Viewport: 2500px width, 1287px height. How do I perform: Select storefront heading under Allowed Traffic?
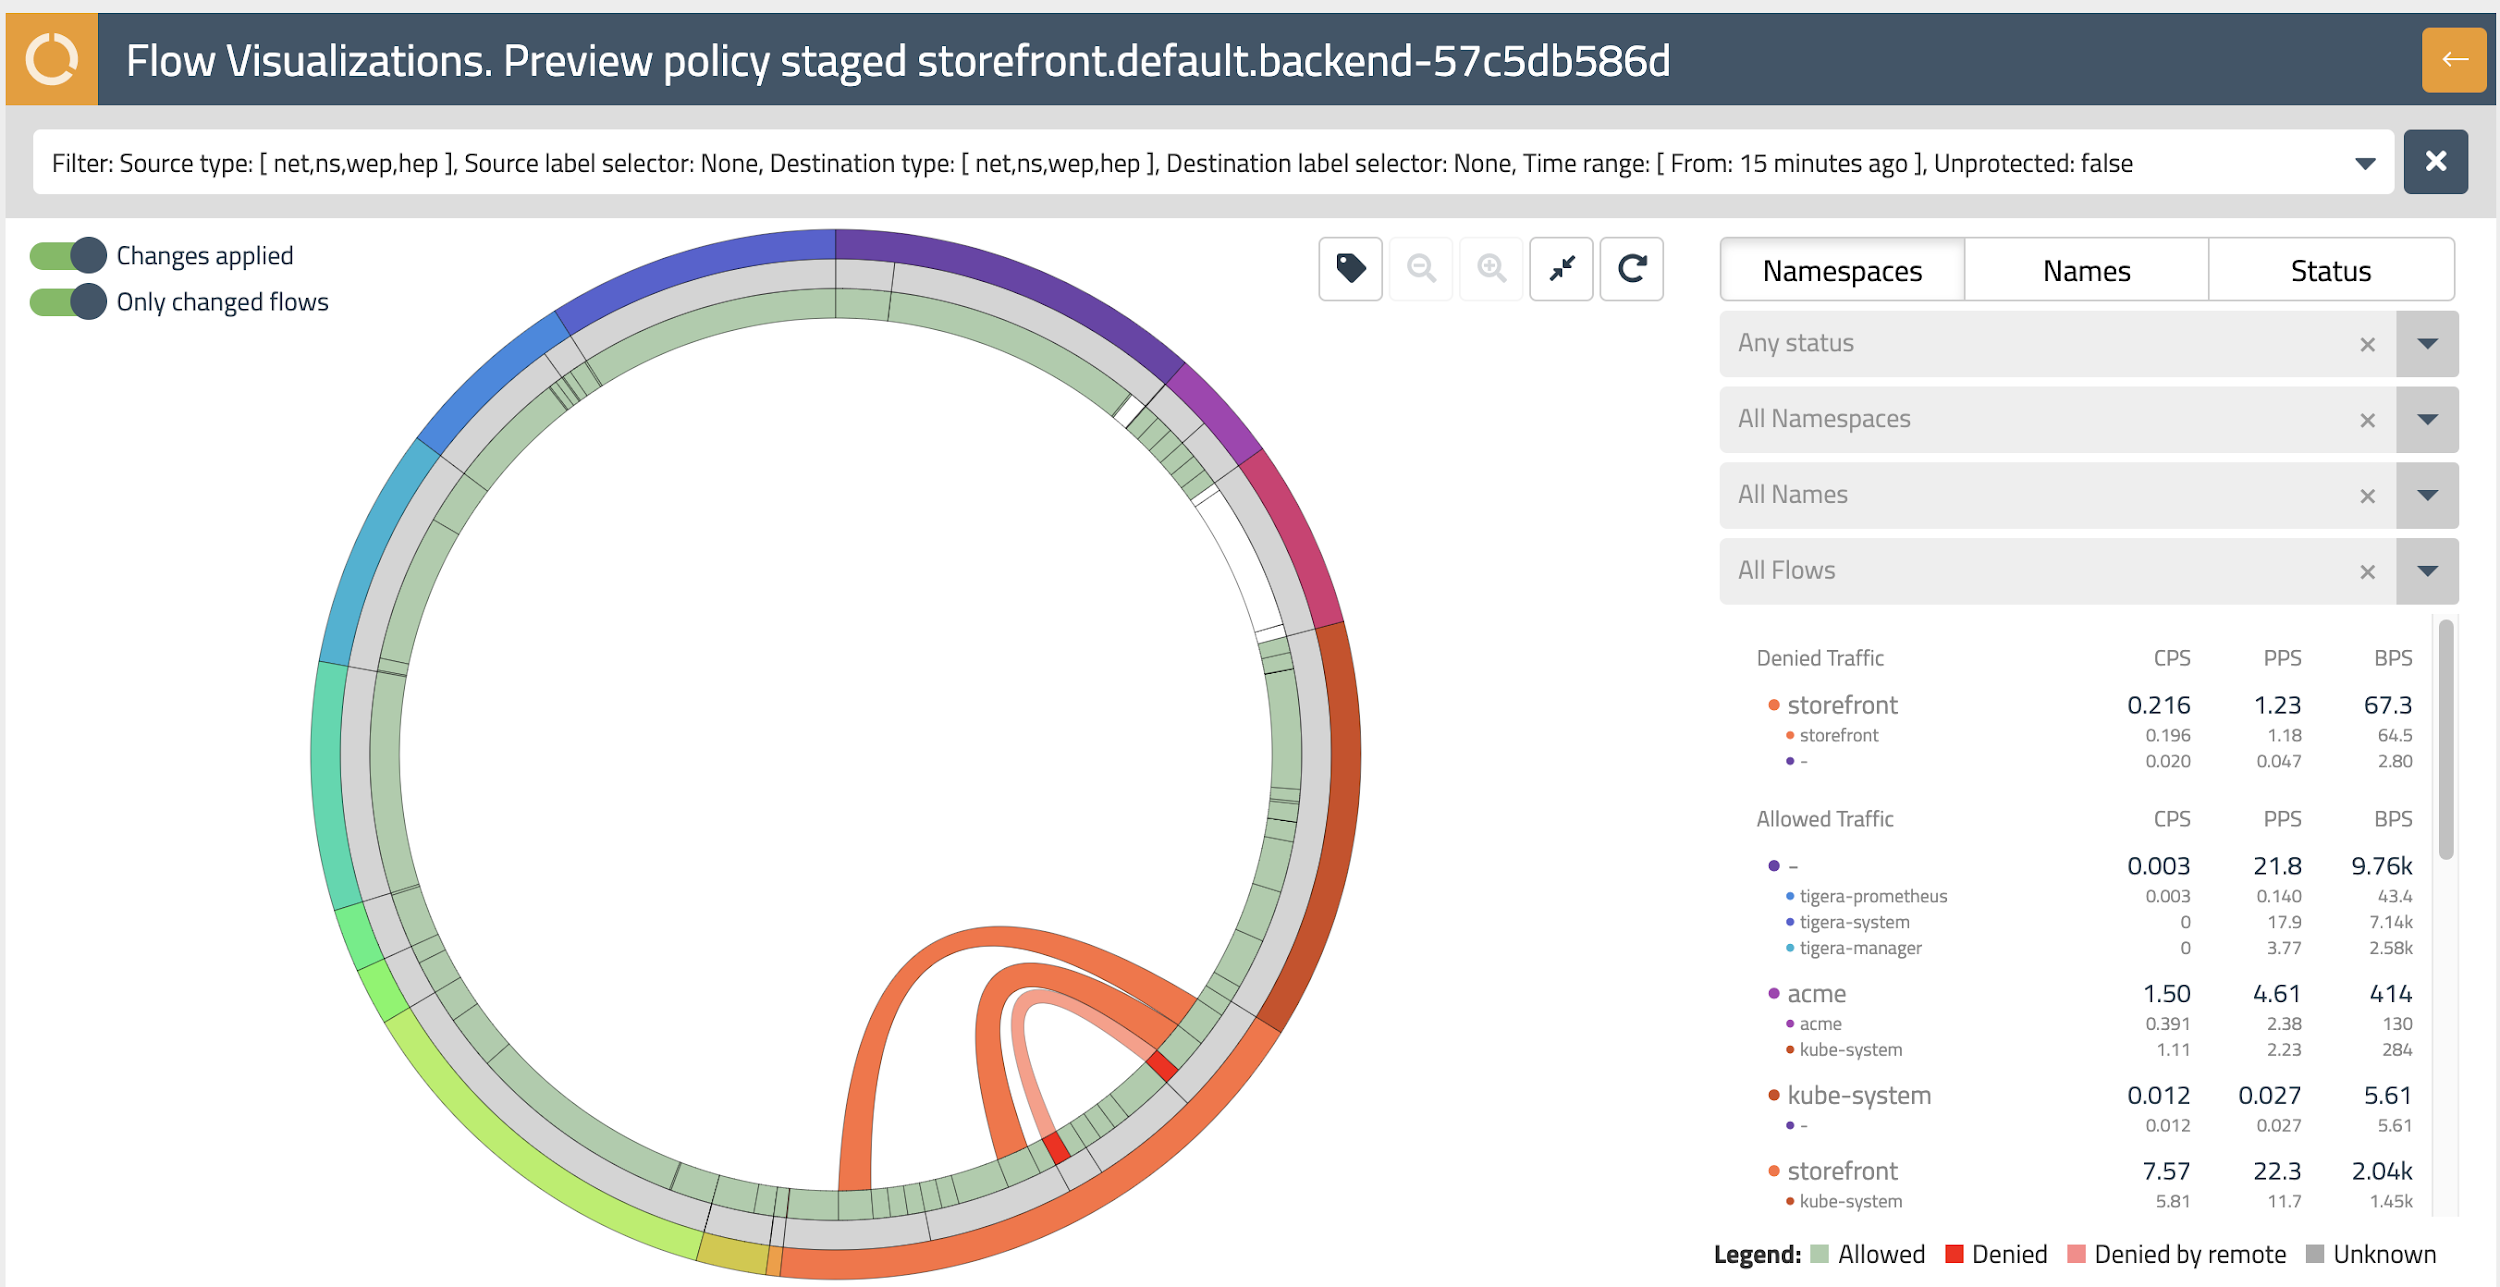click(1842, 1171)
